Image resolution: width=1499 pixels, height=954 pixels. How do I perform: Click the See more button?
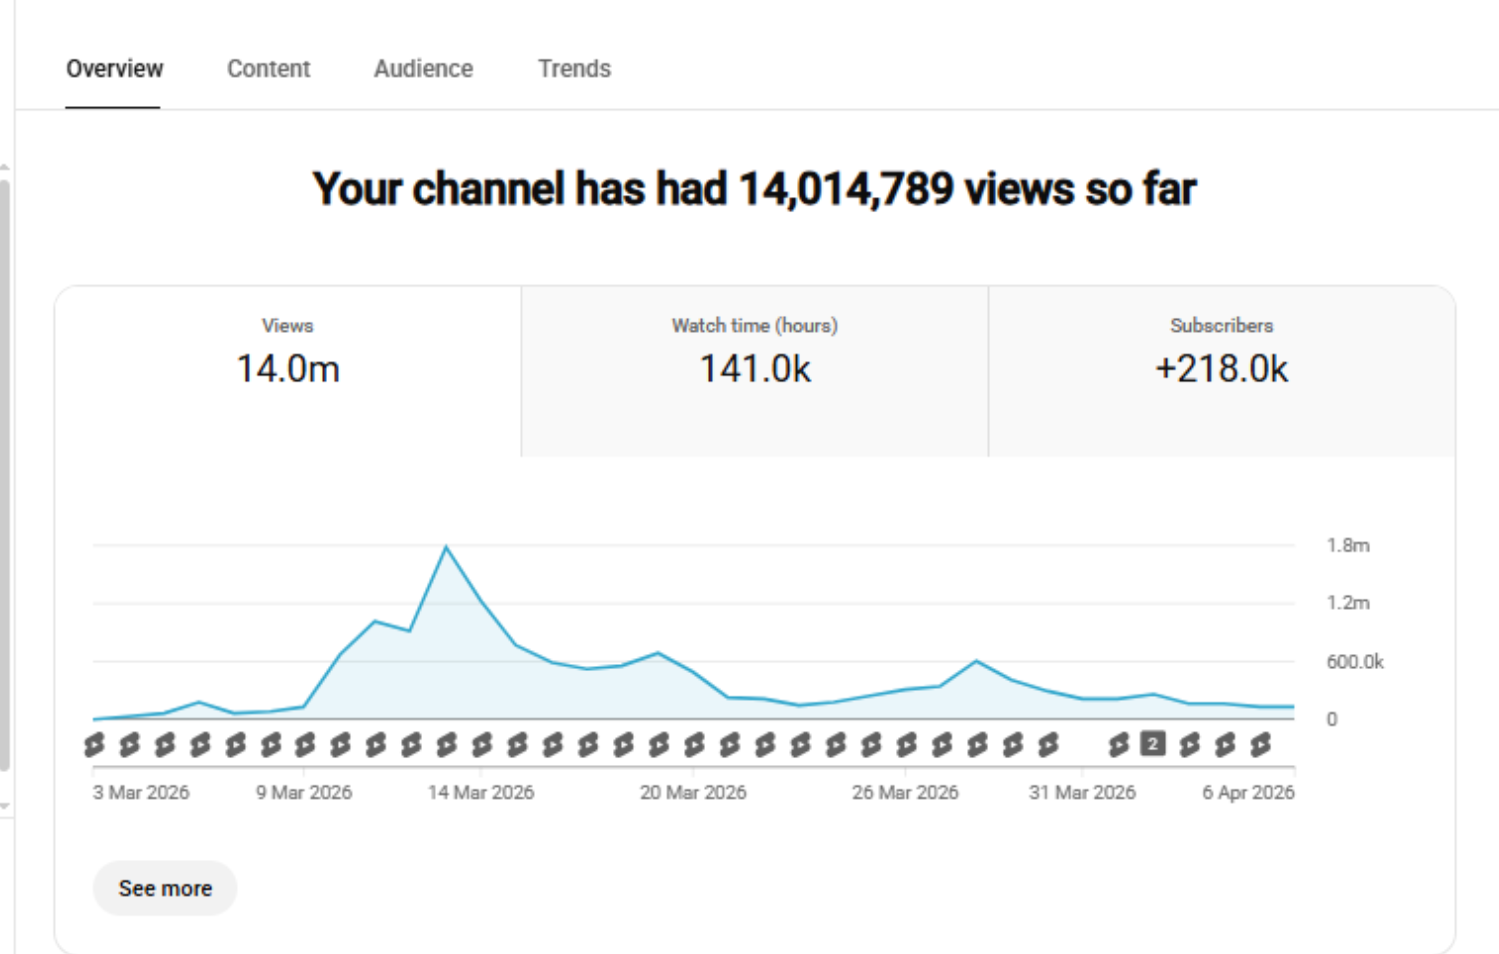165,888
